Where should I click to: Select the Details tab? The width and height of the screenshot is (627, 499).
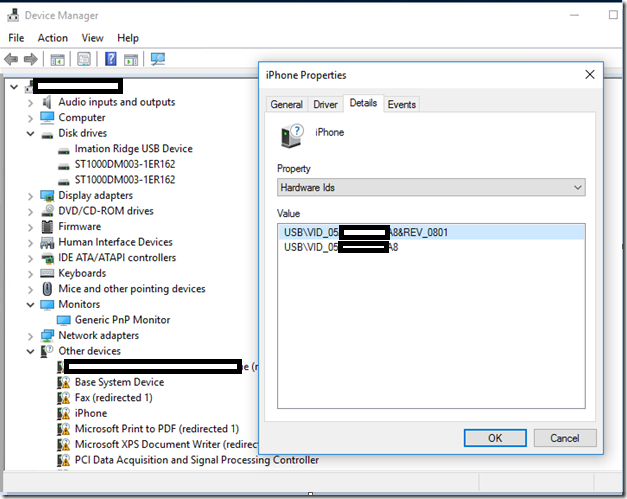coord(363,103)
